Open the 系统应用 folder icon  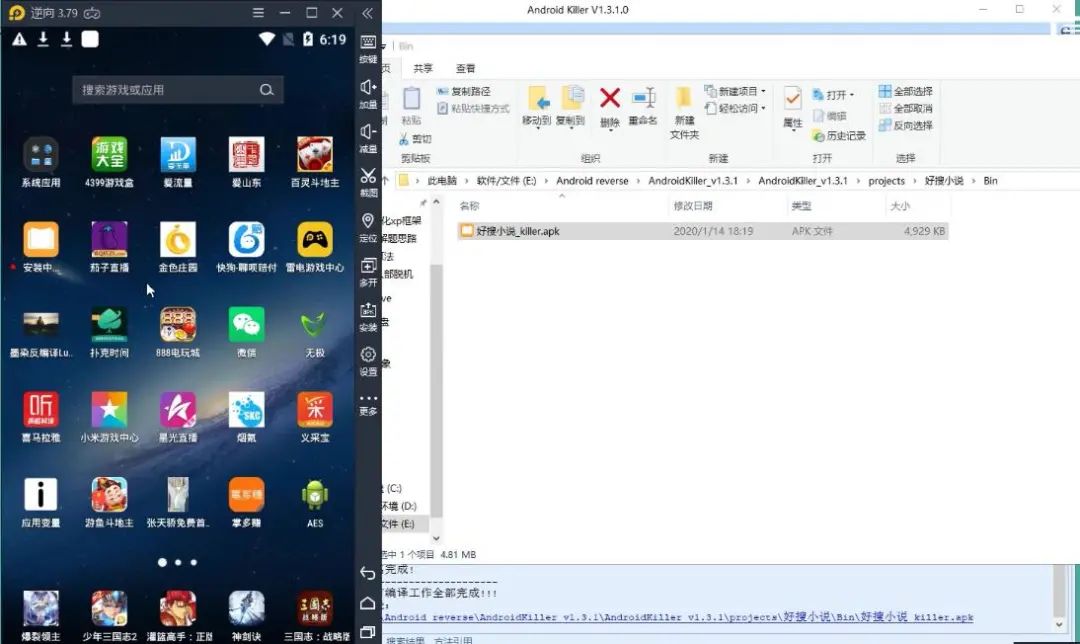click(41, 154)
